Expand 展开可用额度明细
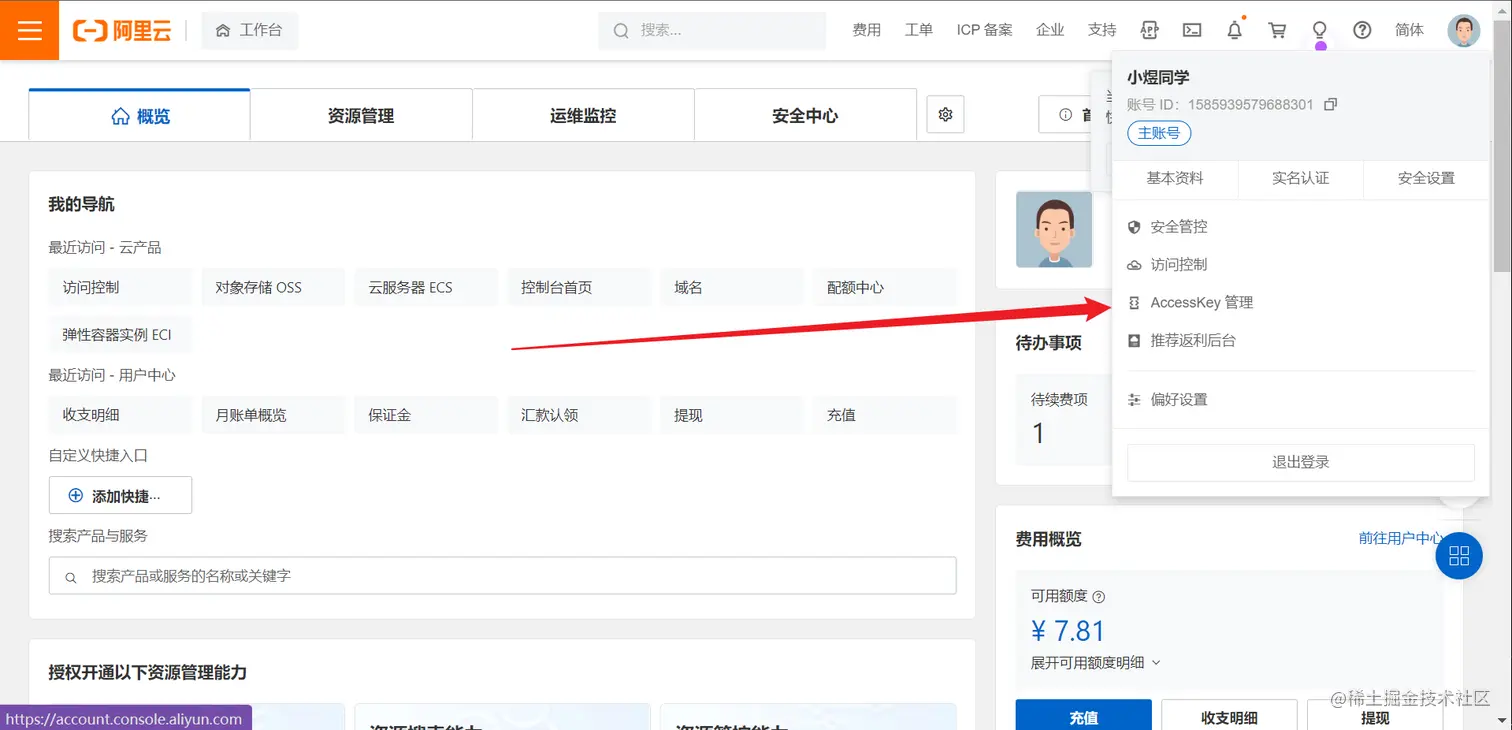 (x=1096, y=662)
